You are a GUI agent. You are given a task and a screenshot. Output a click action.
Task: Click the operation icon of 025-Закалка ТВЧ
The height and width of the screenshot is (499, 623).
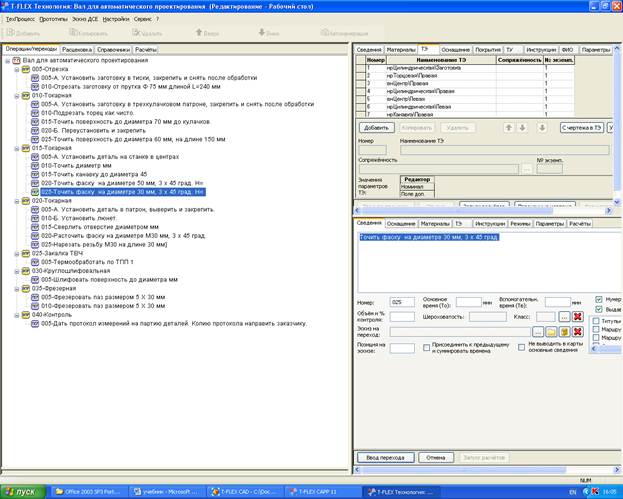click(26, 253)
